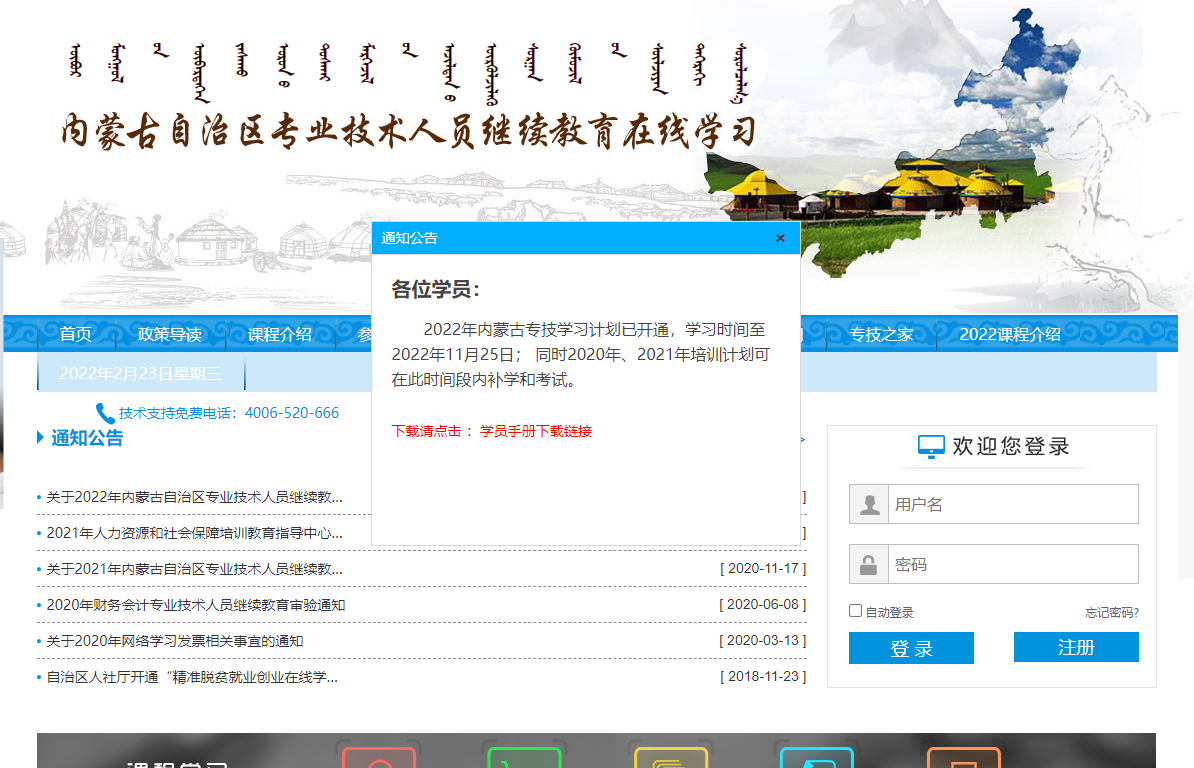Enable the 自动登录 checkbox

[855, 611]
